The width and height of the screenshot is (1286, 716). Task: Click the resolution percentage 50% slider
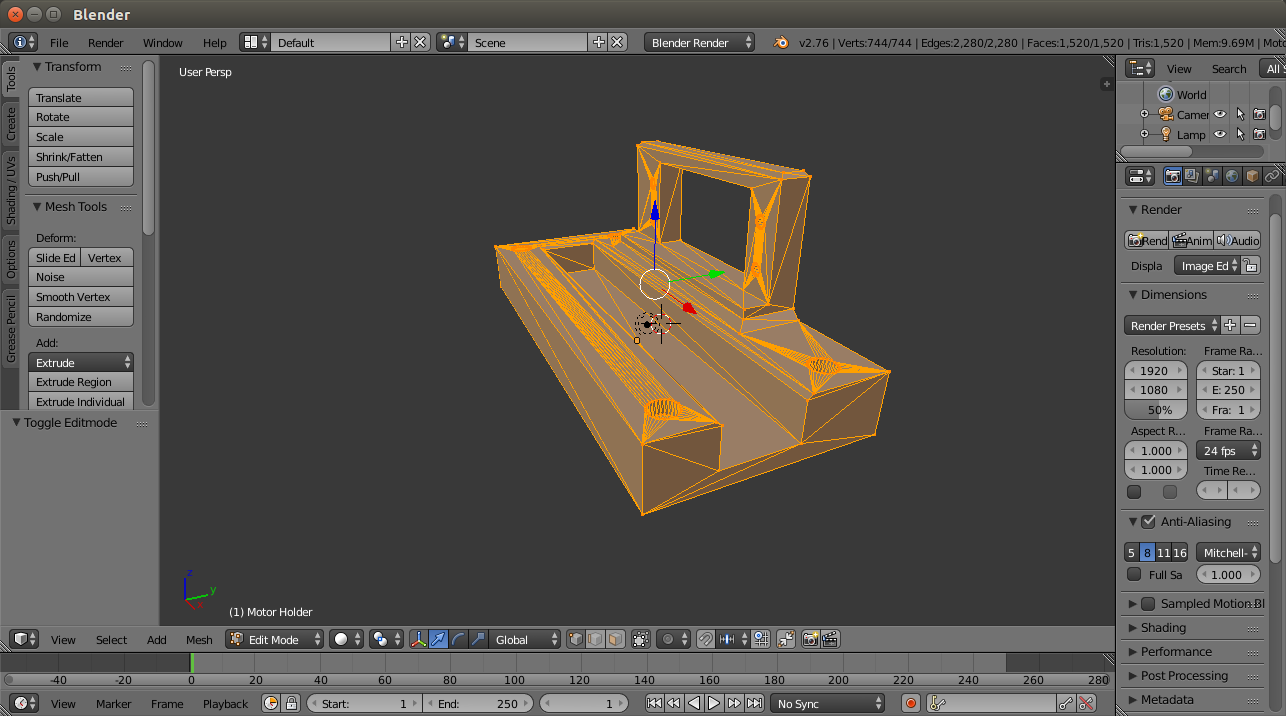[x=1157, y=410]
